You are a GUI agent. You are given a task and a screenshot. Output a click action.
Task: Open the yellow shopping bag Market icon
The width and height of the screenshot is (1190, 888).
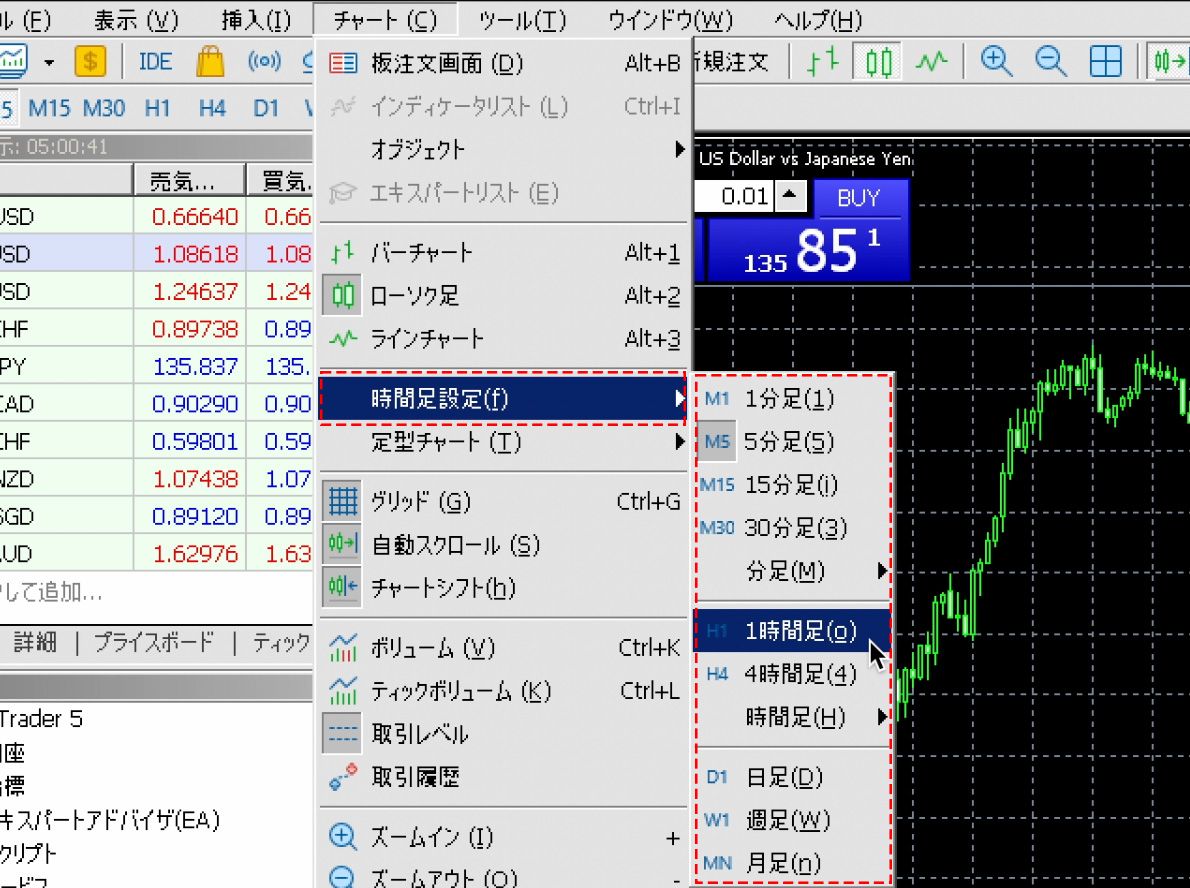tap(210, 62)
